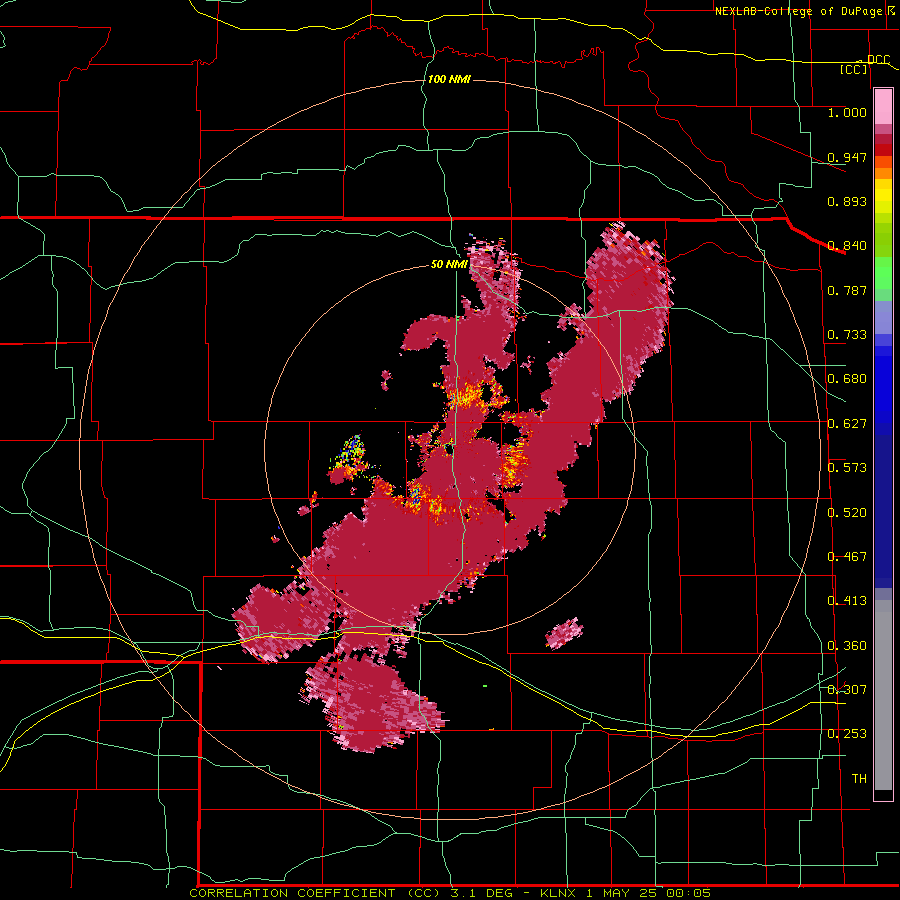Click the DCC label above the legend

(x=878, y=60)
